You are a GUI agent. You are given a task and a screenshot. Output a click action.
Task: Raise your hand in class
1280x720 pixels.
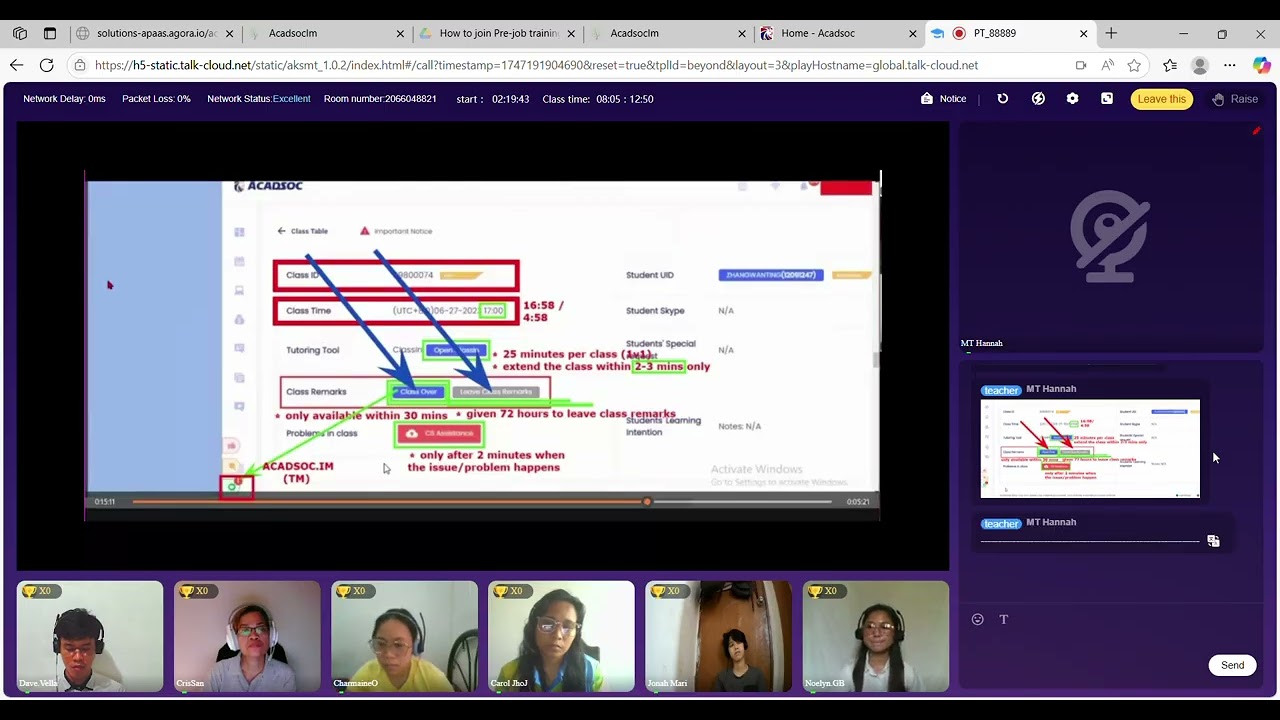(1235, 99)
